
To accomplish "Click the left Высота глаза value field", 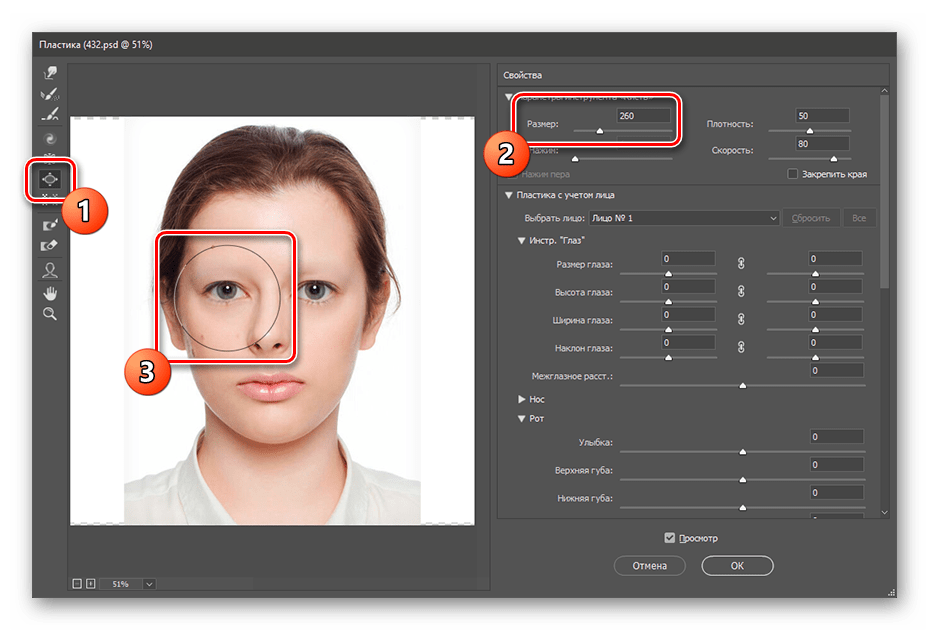I will click(x=688, y=286).
